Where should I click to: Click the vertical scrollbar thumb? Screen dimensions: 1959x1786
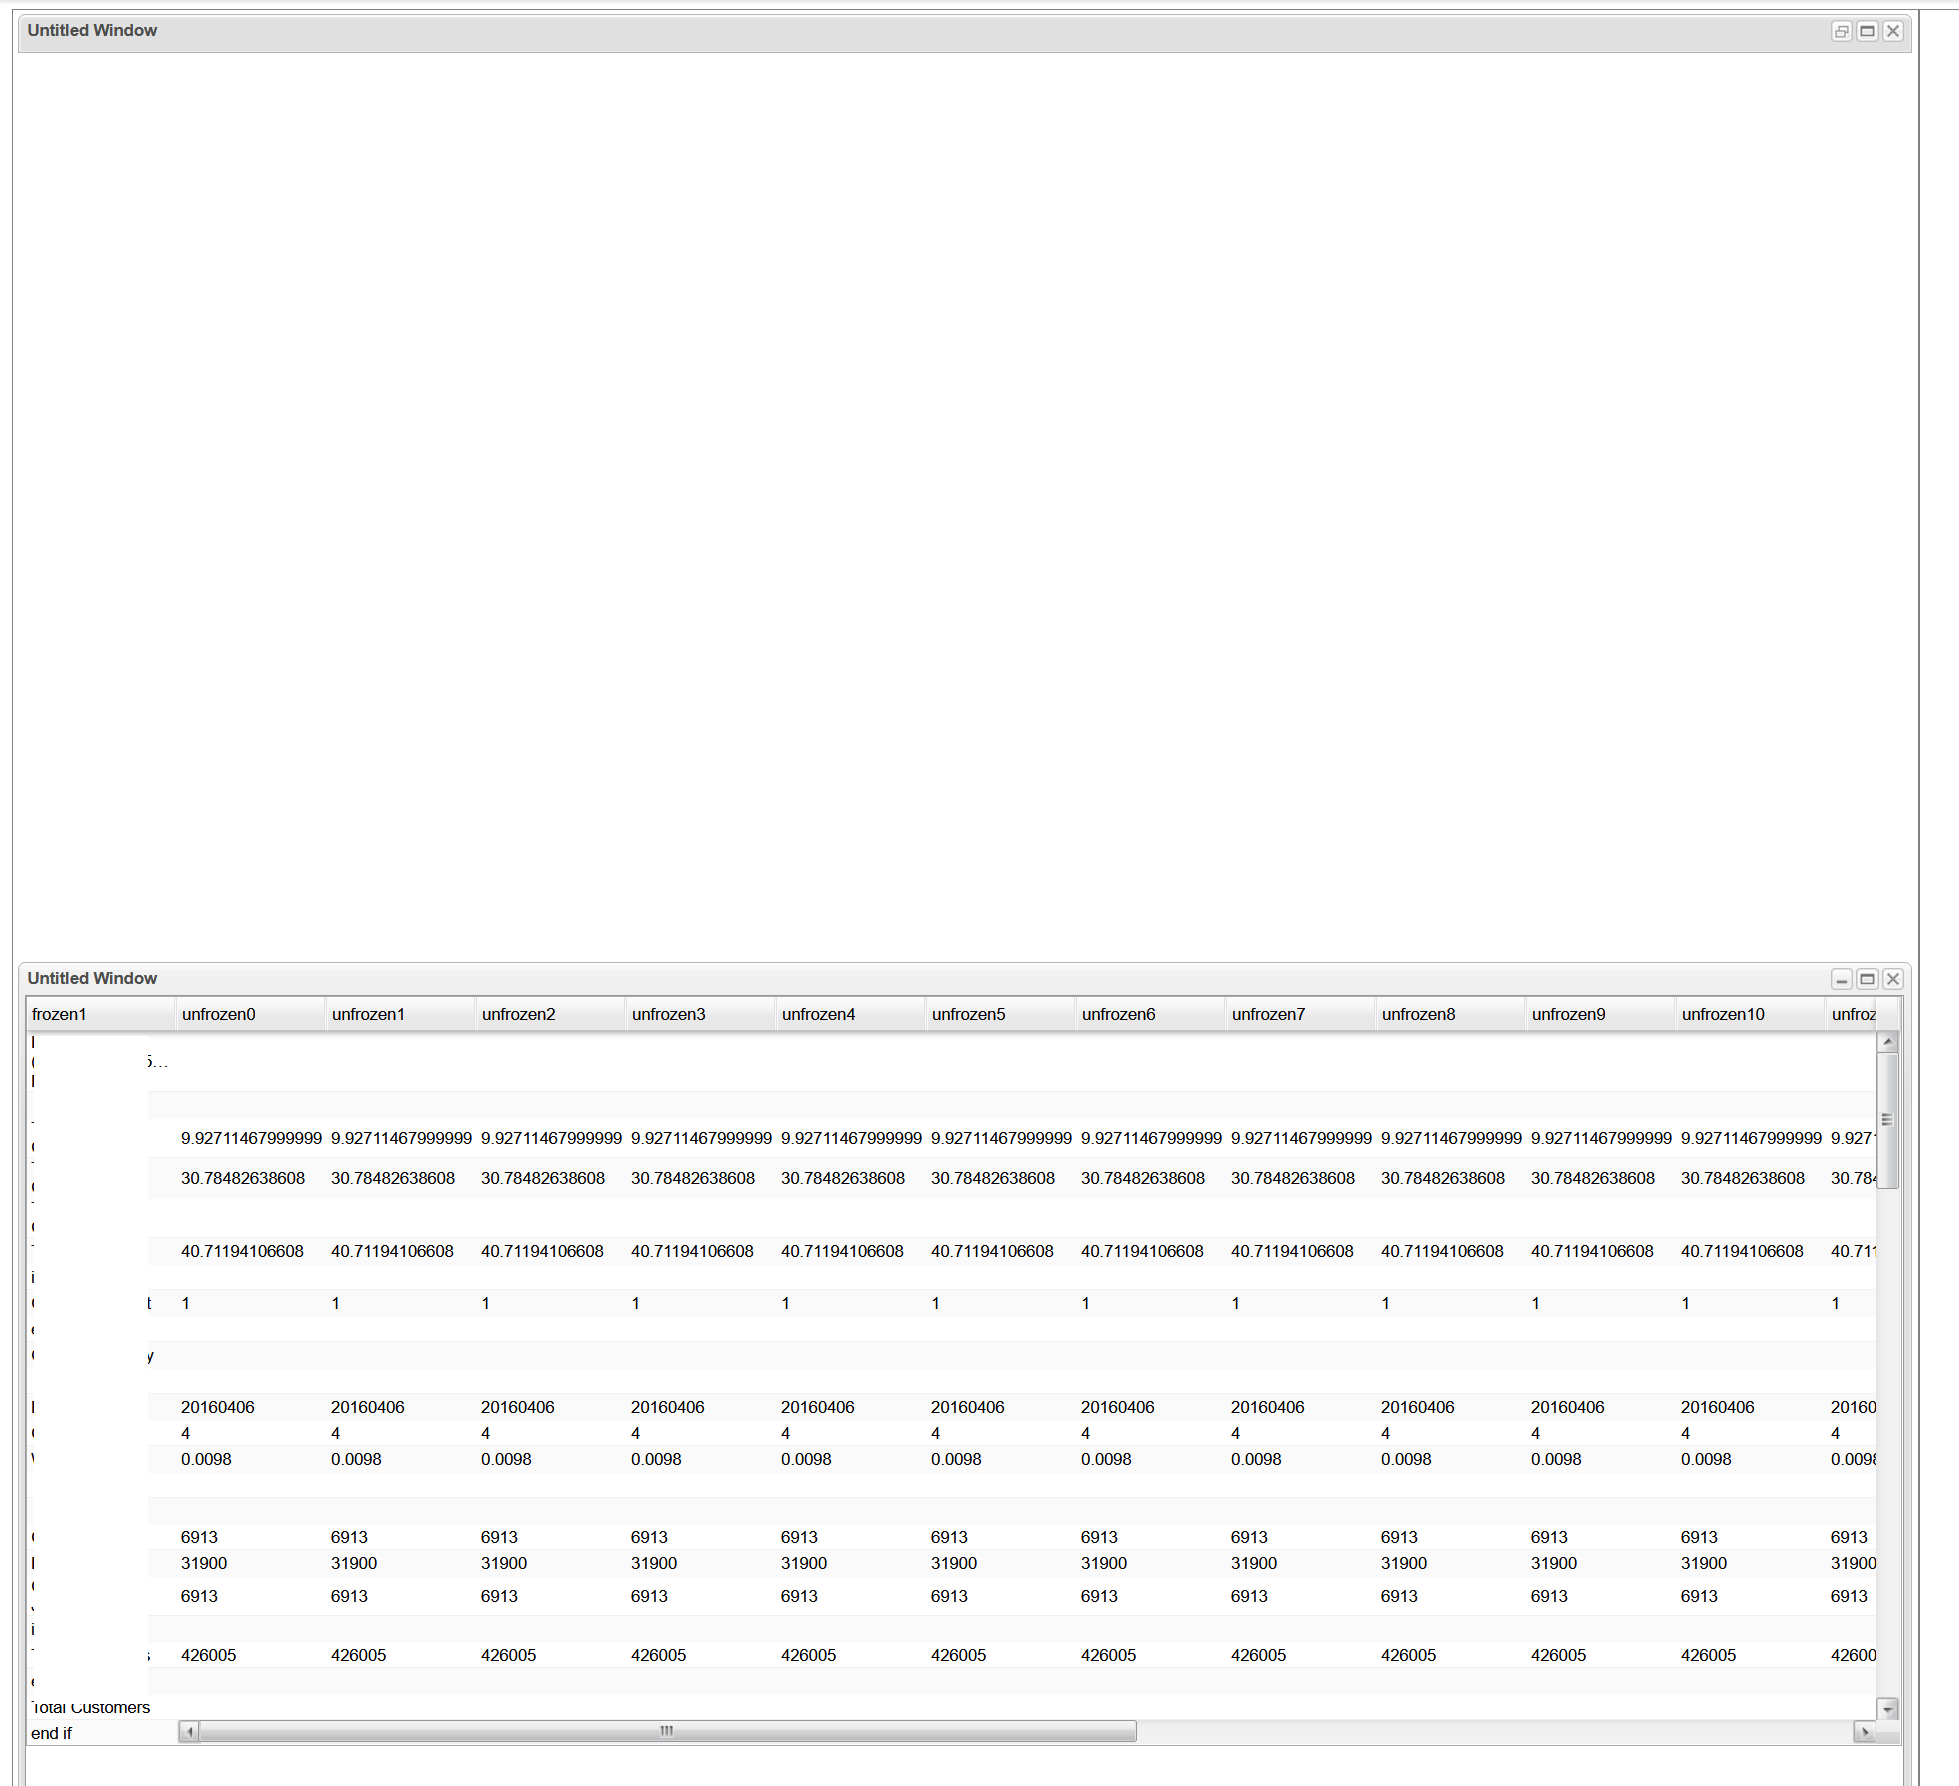click(x=1888, y=1120)
